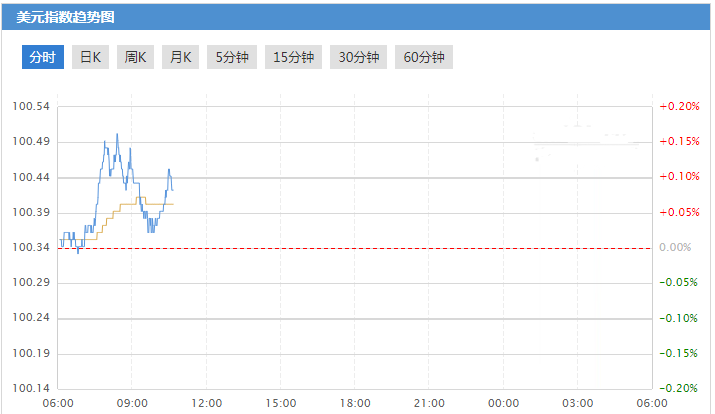Switch to the 30分钟 interval
Image resolution: width=715 pixels, height=414 pixels.
(359, 58)
